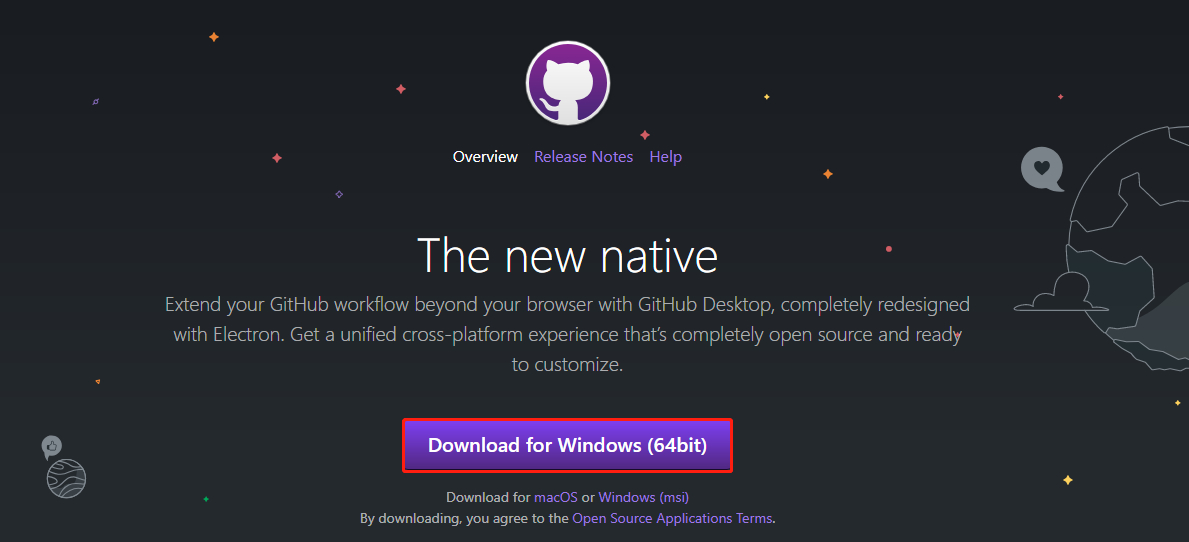This screenshot has width=1189, height=542.
Task: Click the tiny purple ringed planet icon
Action: (96, 102)
